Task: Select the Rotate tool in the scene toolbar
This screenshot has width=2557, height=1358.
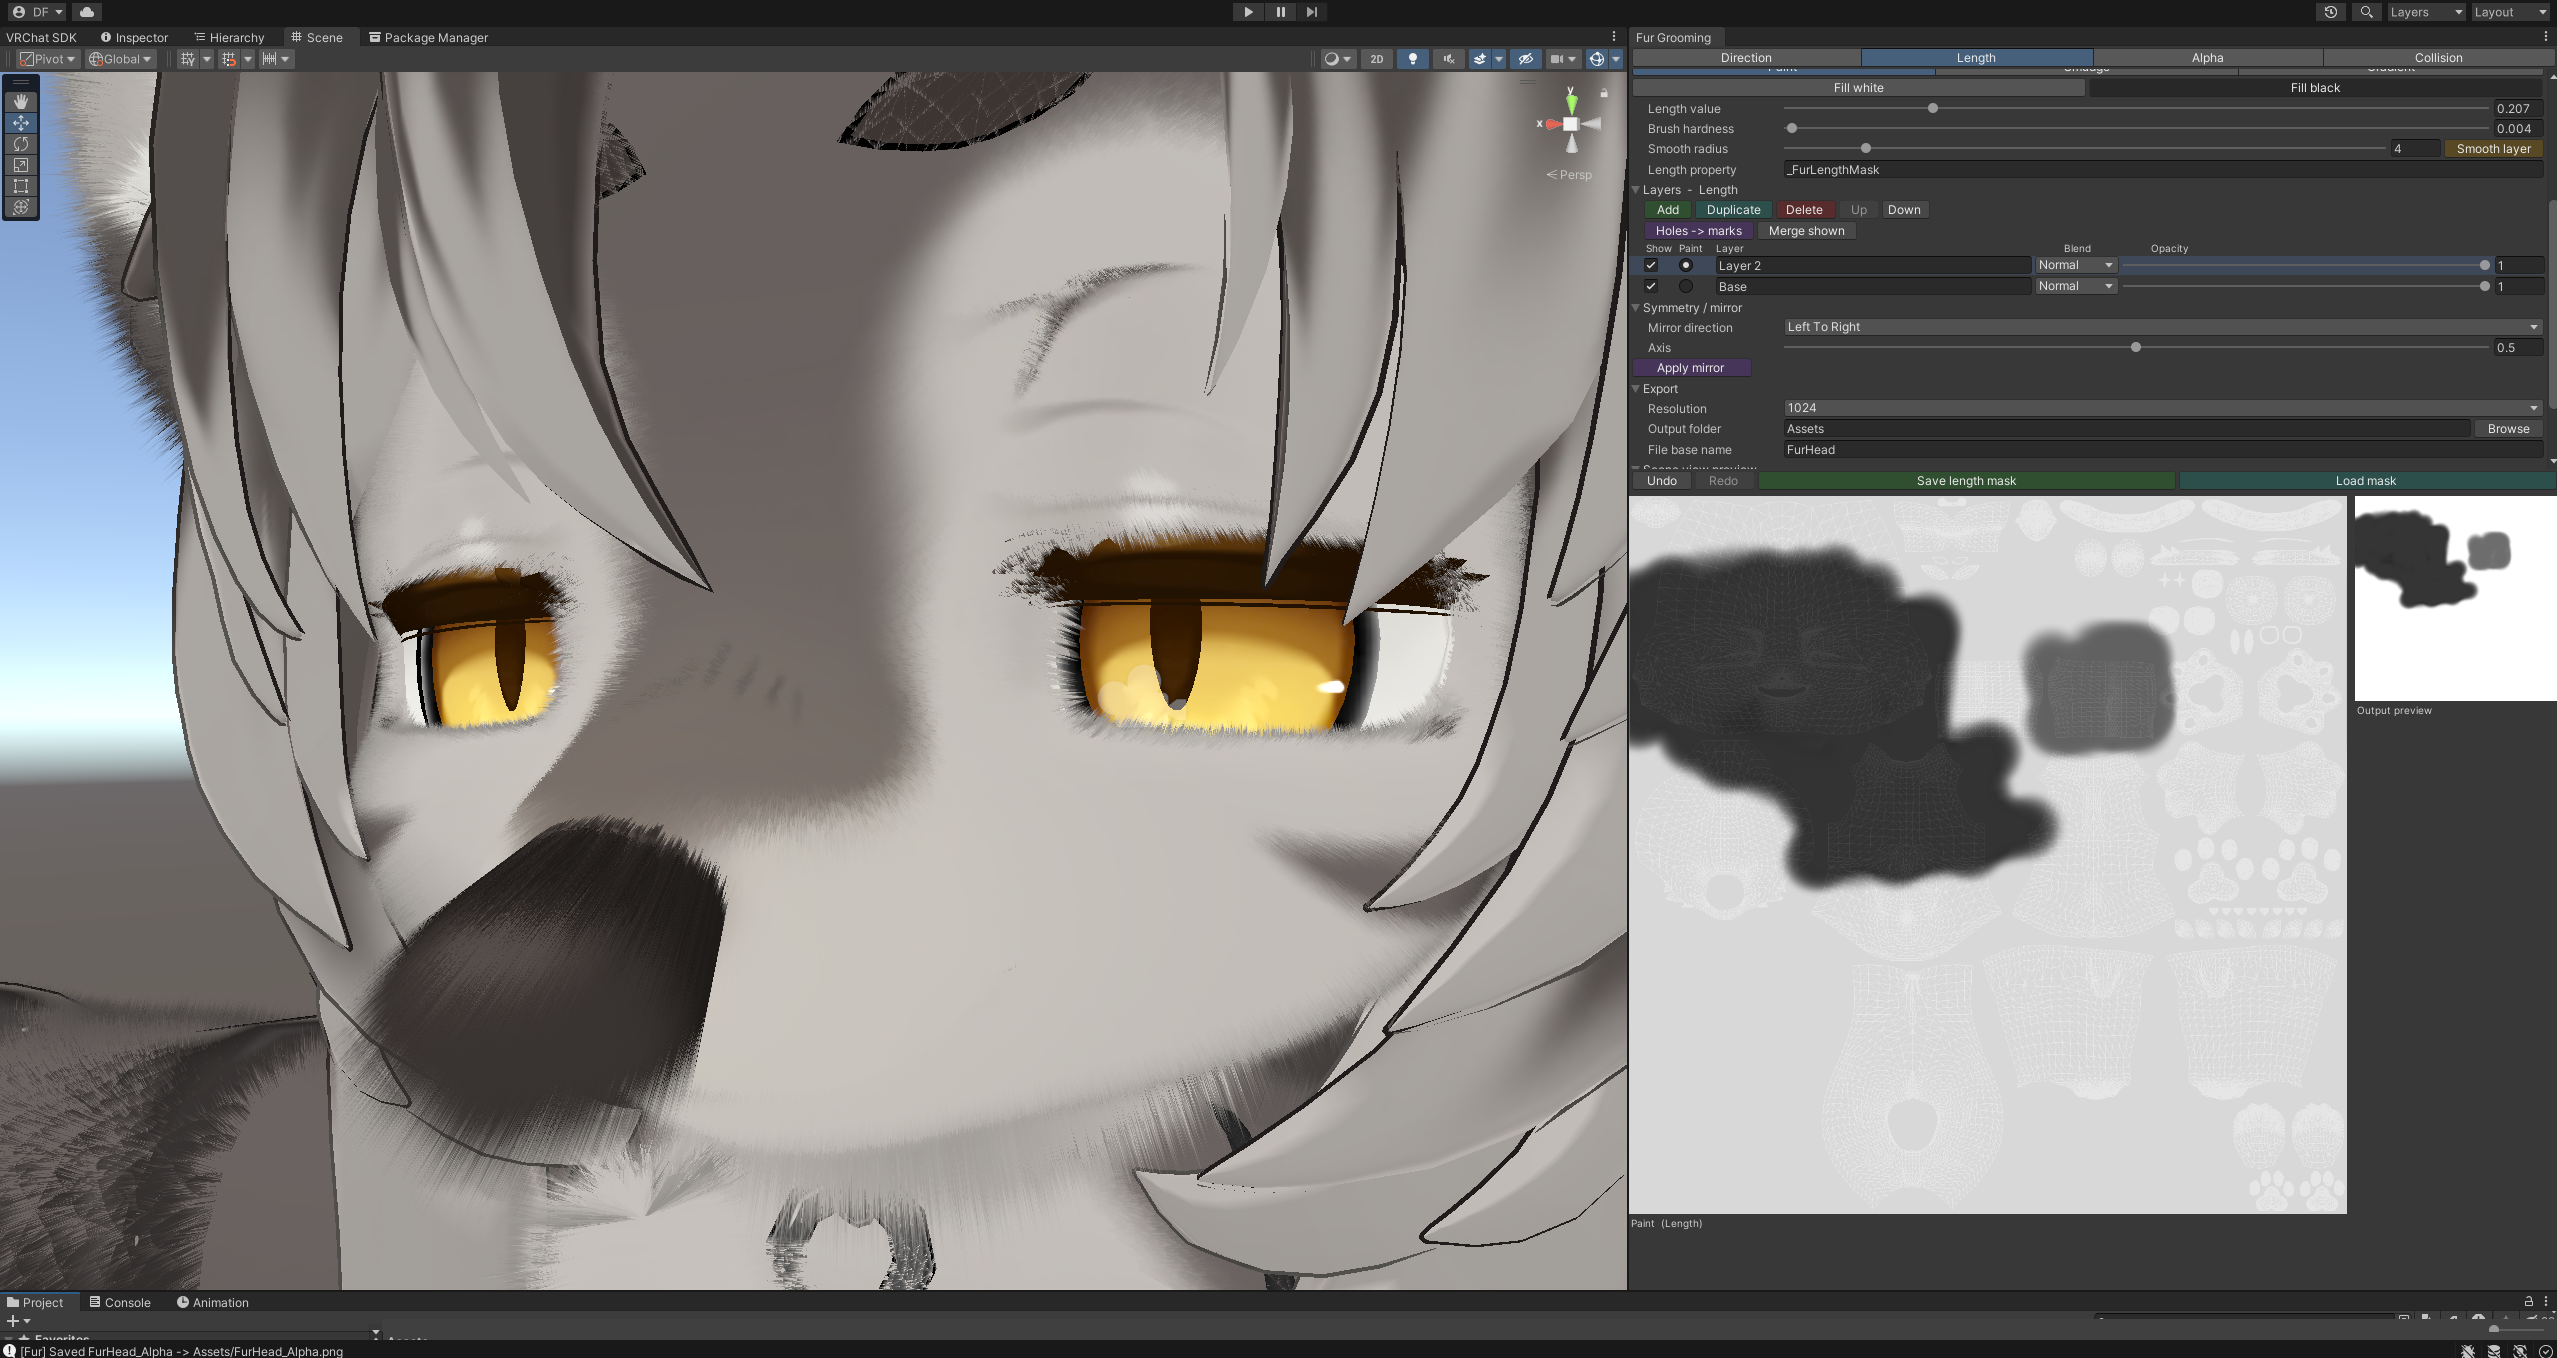Action: click(x=21, y=144)
